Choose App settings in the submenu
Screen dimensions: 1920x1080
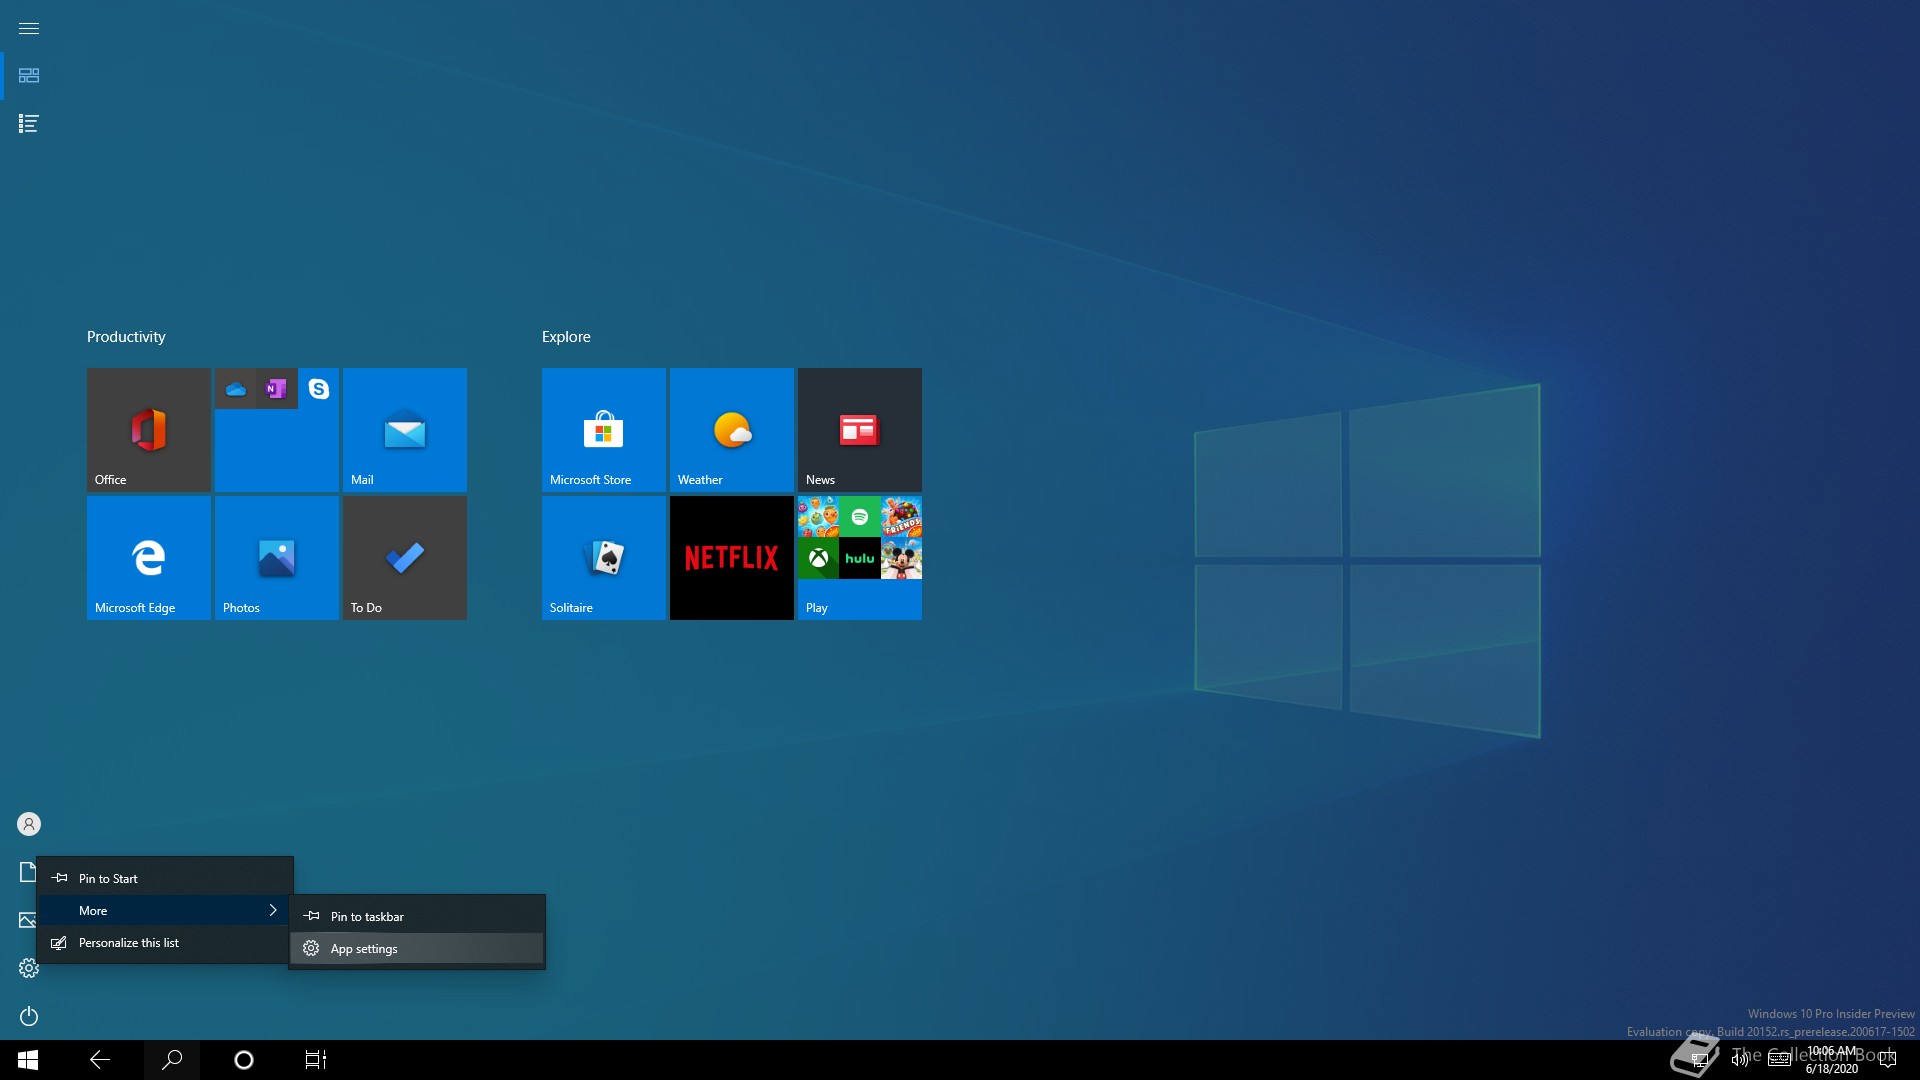point(417,948)
